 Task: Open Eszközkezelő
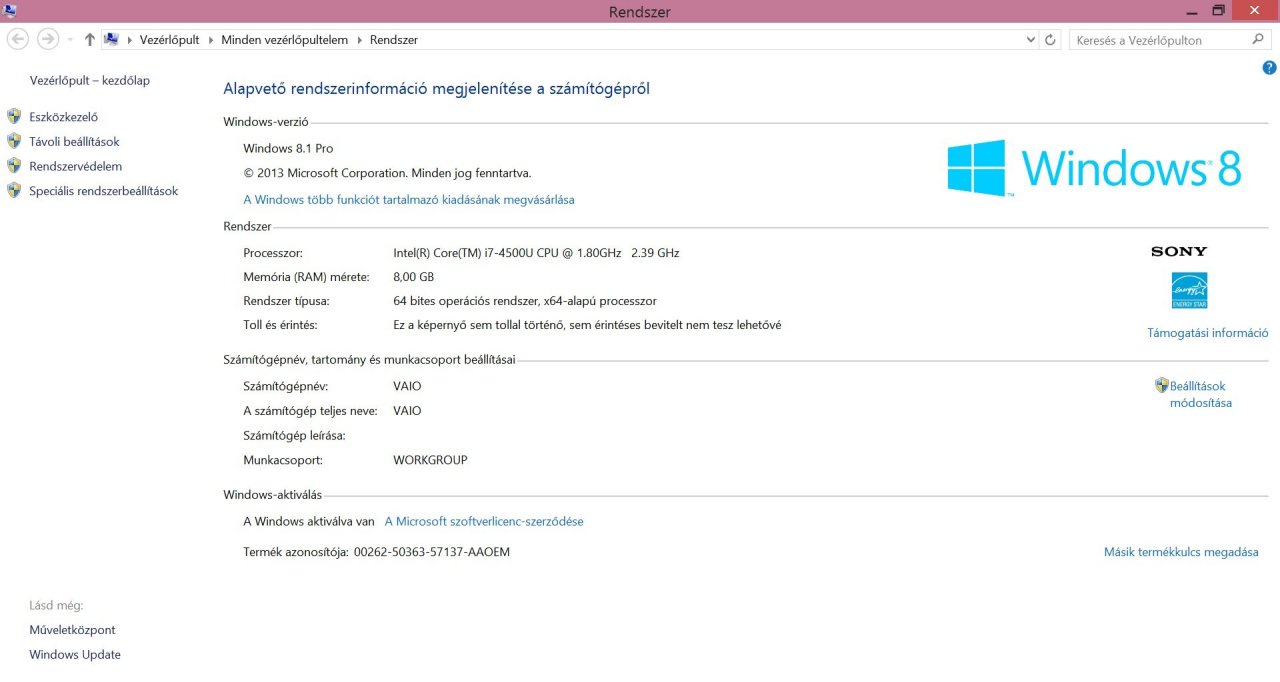(64, 117)
